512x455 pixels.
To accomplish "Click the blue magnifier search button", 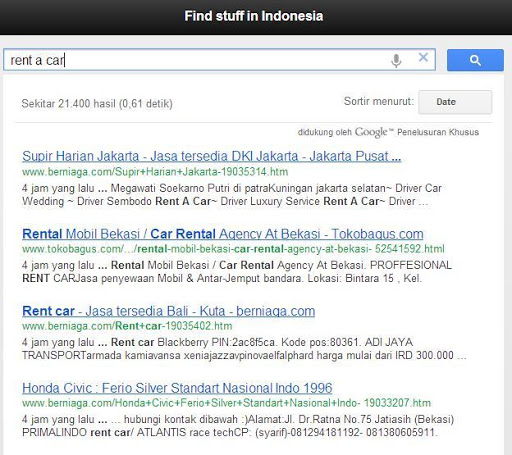I will click(x=475, y=60).
